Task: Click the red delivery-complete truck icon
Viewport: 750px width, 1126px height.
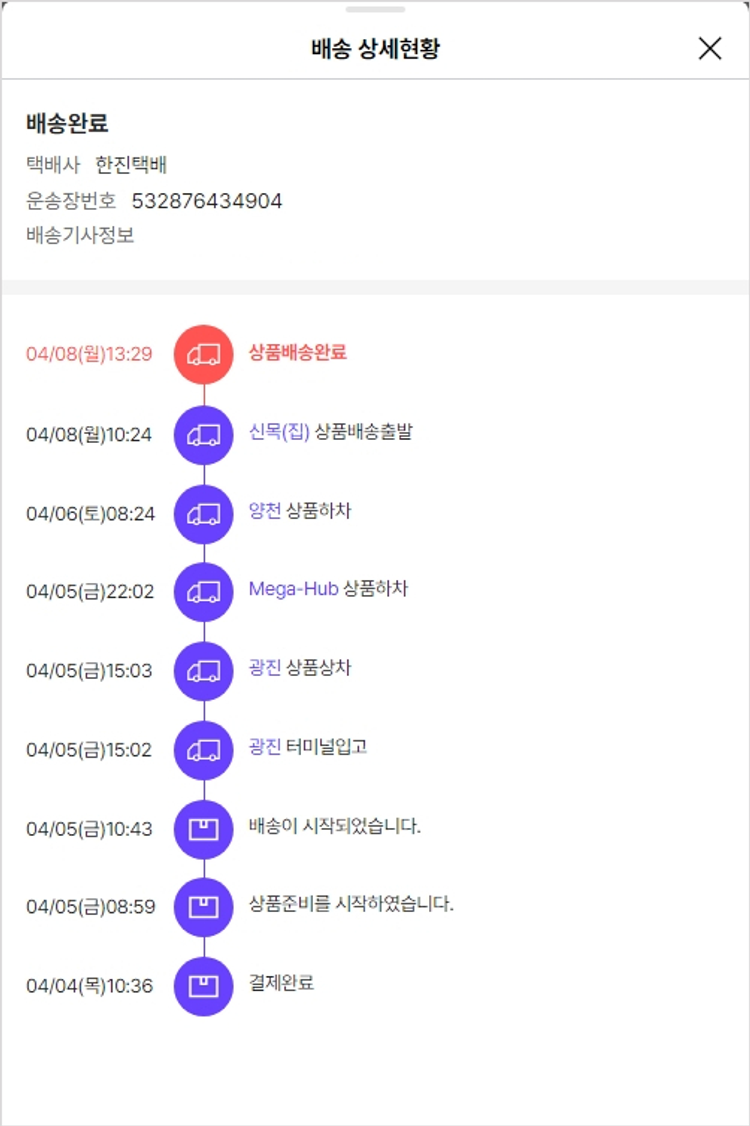Action: pyautogui.click(x=203, y=354)
